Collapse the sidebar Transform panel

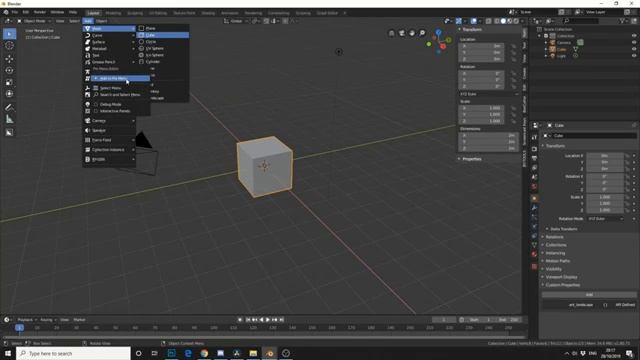pyautogui.click(x=472, y=29)
